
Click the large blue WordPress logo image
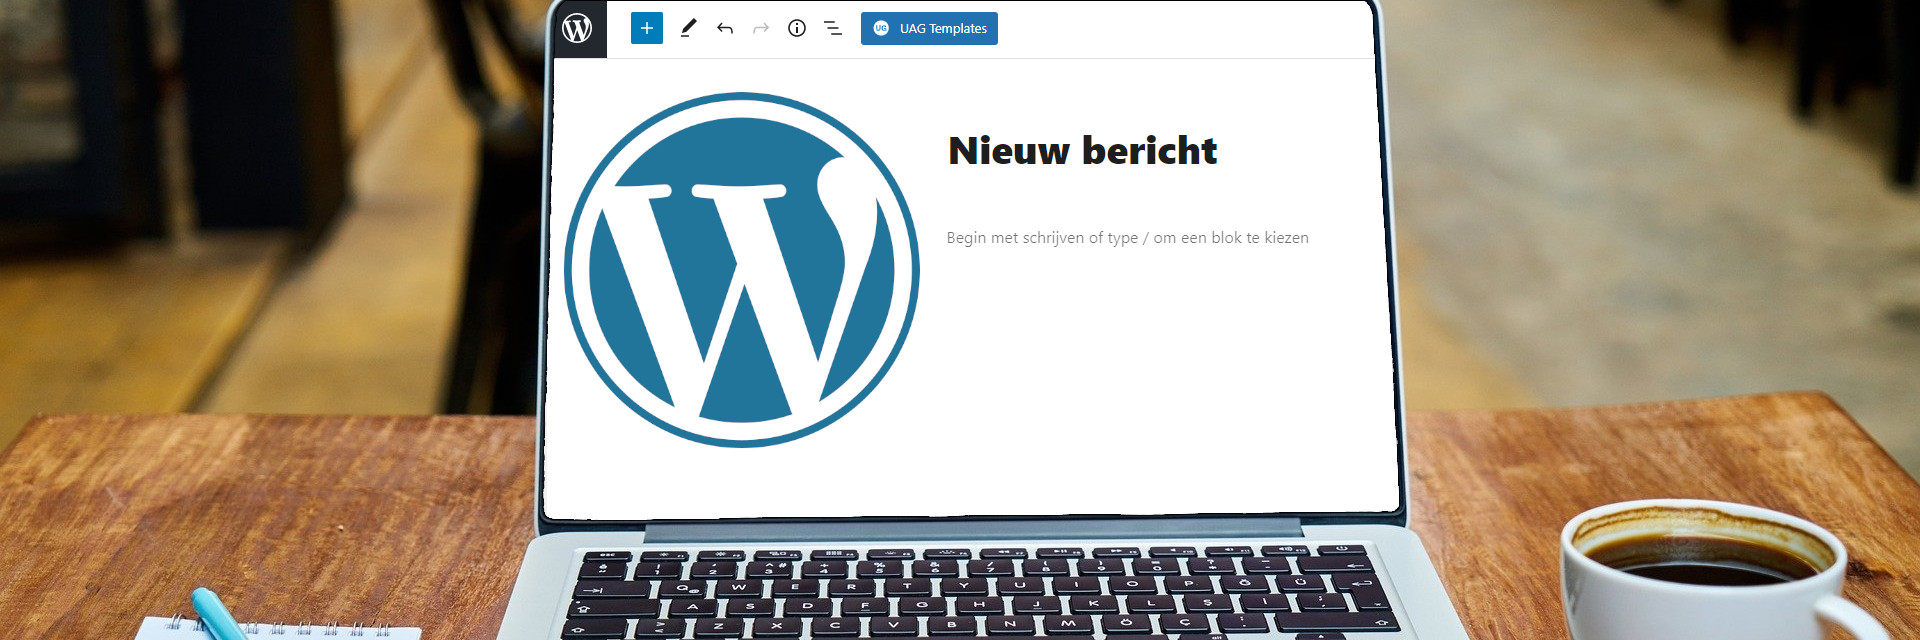point(742,270)
